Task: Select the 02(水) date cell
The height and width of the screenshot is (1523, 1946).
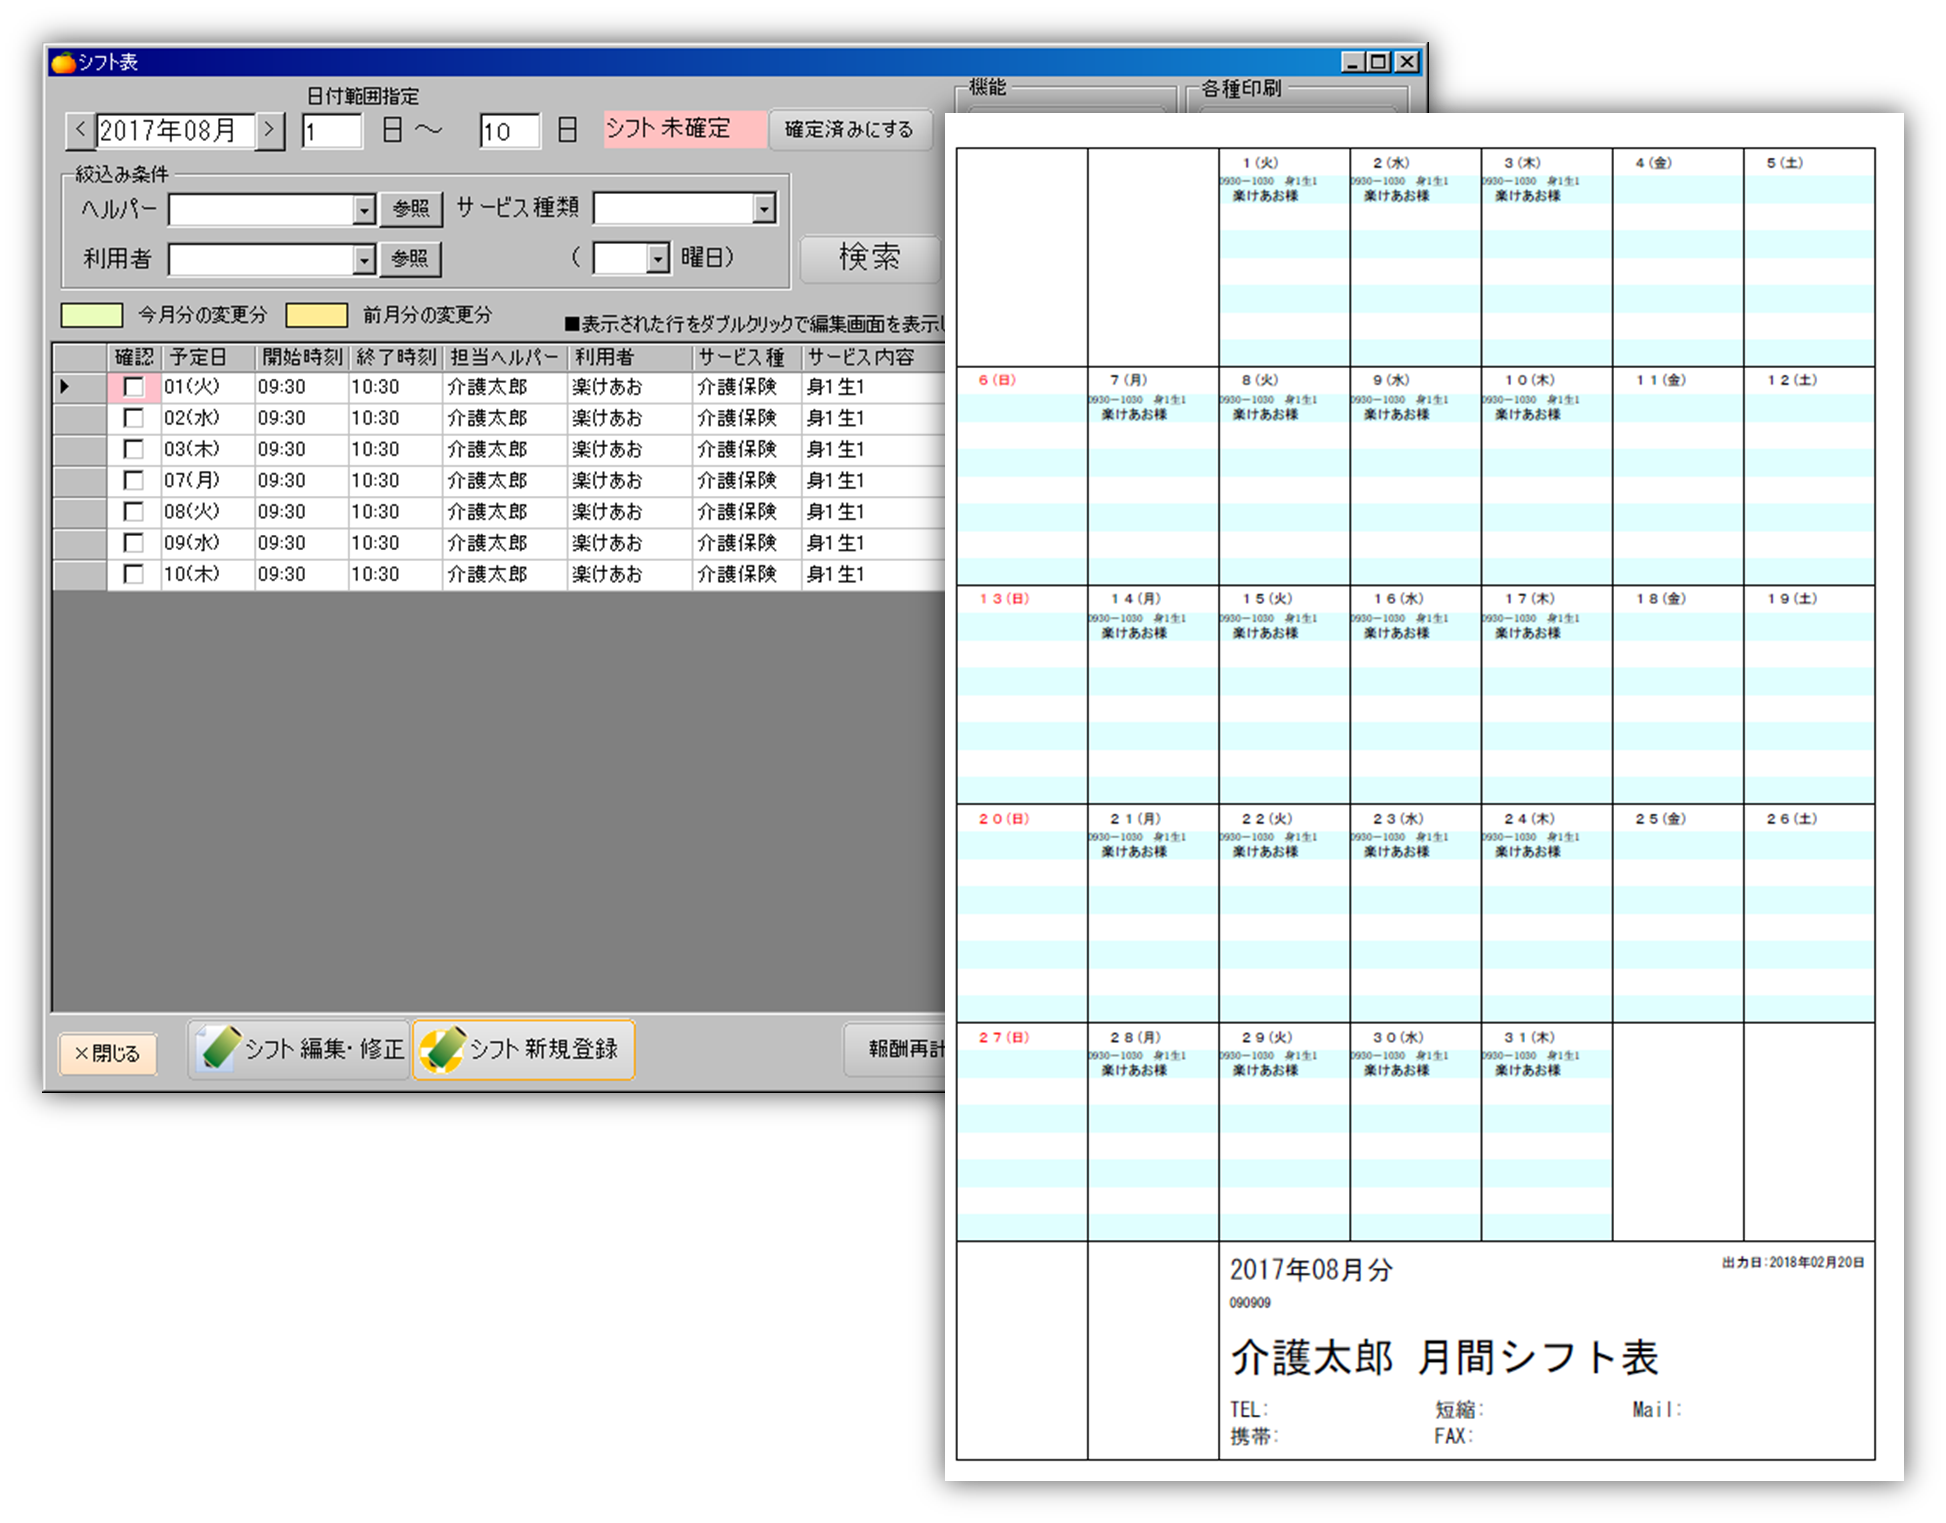Action: [208, 418]
